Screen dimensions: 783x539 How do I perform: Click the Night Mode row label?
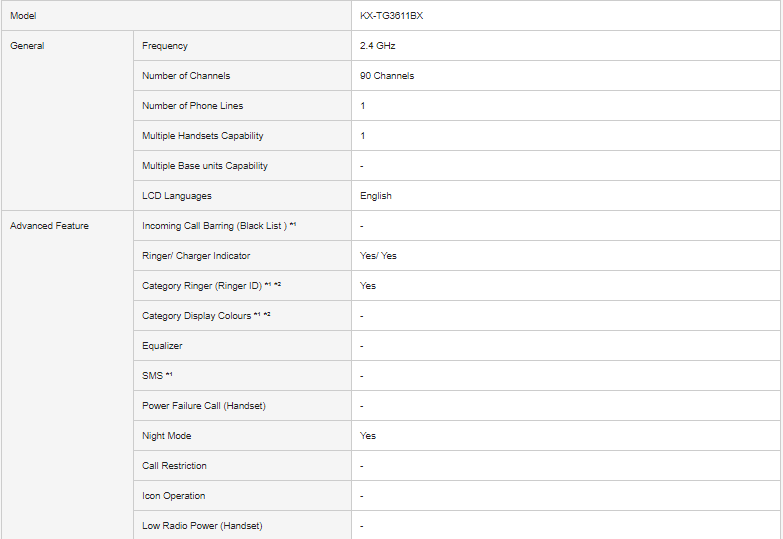[167, 436]
